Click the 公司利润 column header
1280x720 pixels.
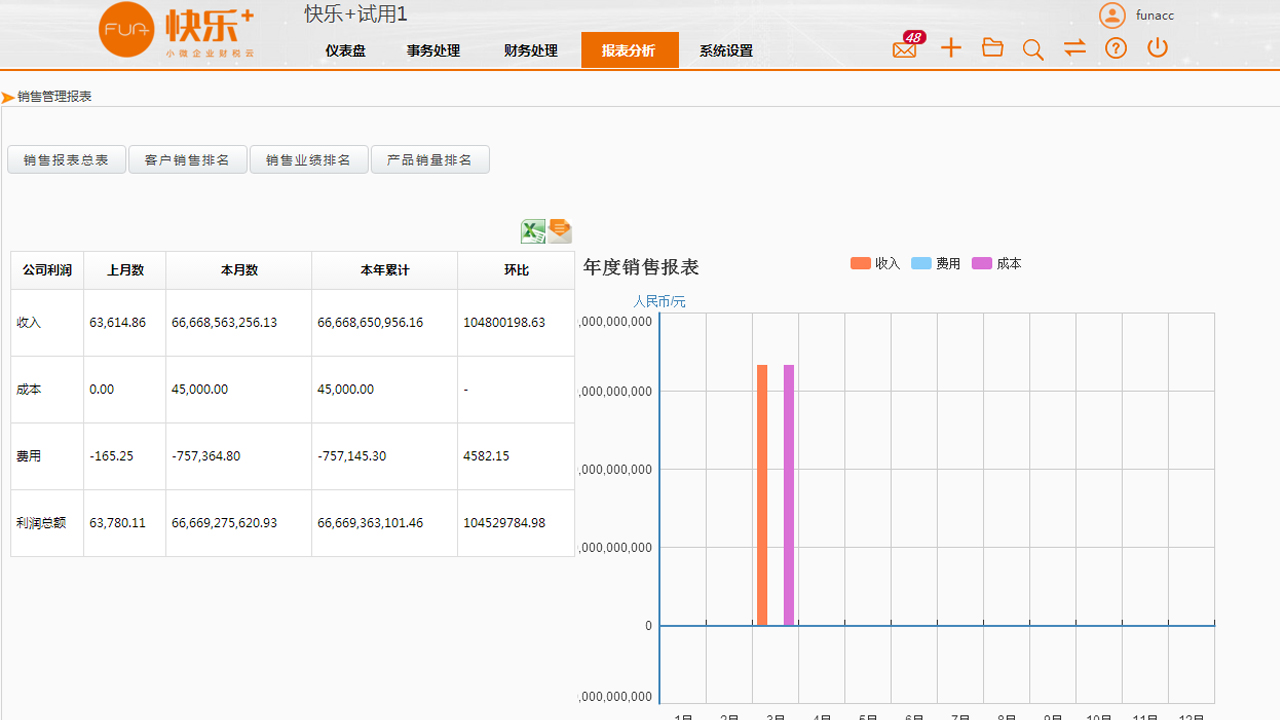coord(47,270)
